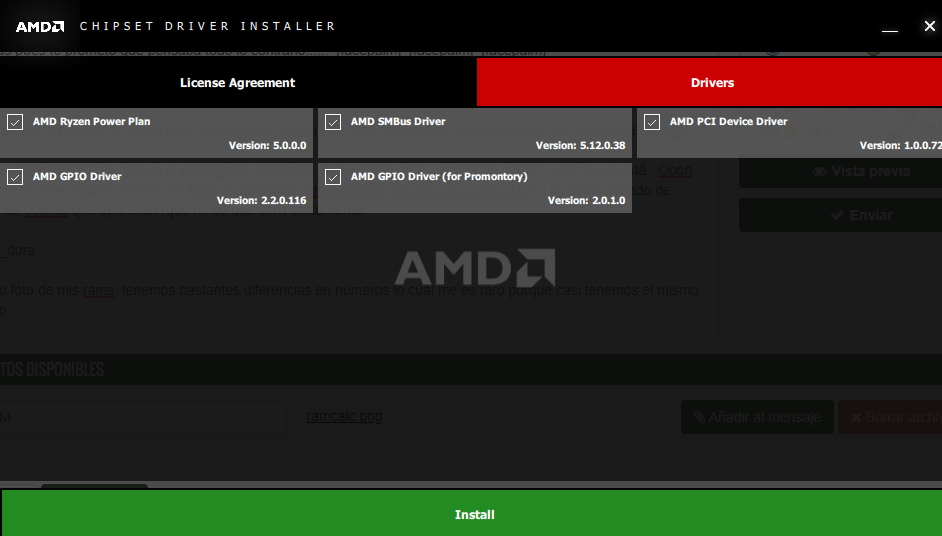Close the AMD chipset installer

[x=929, y=26]
